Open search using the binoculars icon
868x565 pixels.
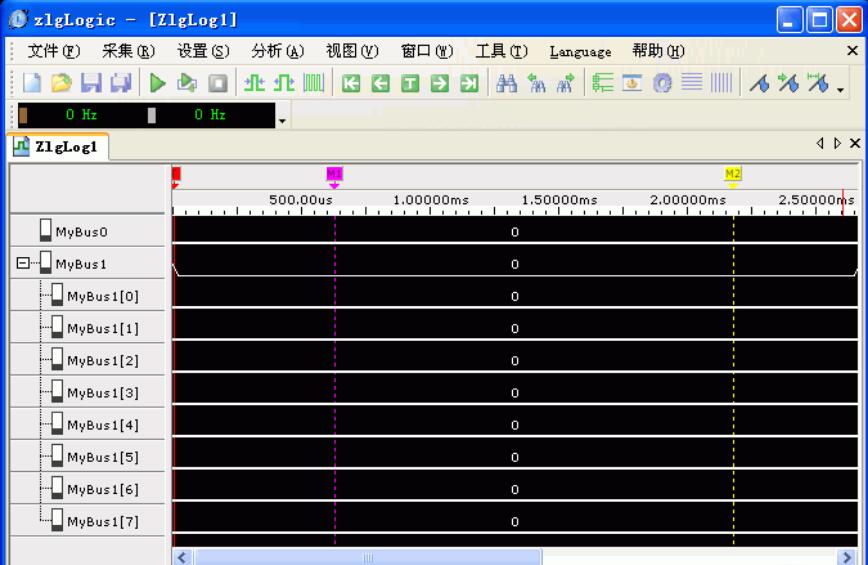coord(507,83)
